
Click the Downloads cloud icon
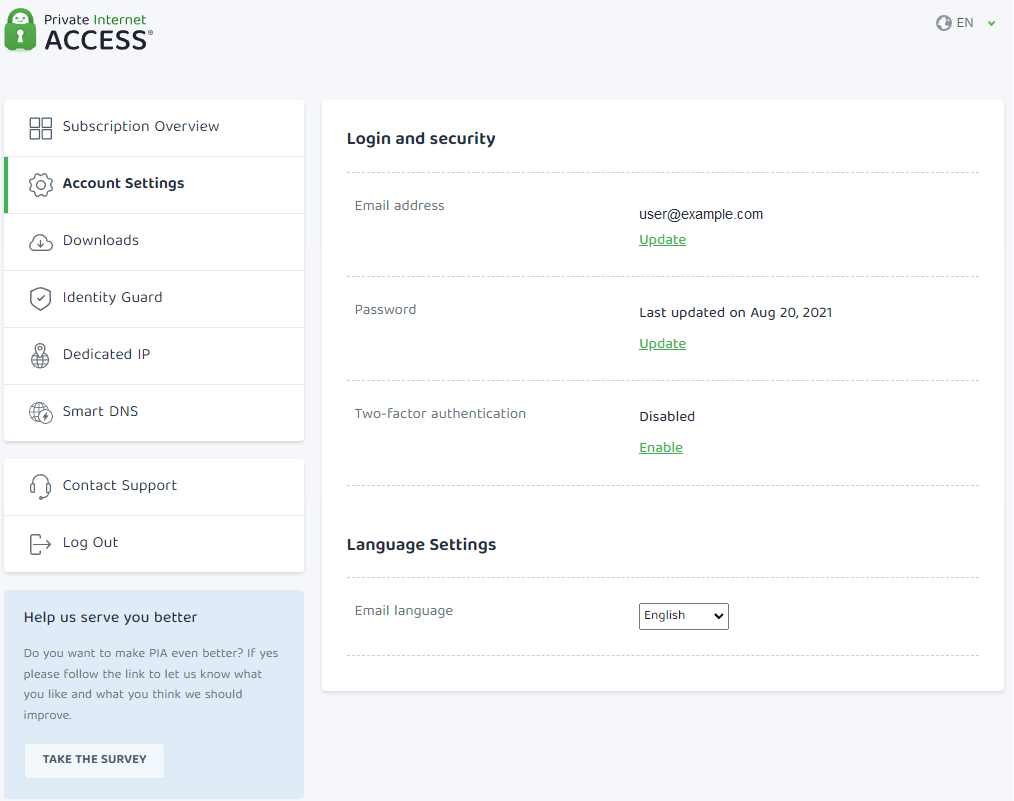click(40, 242)
